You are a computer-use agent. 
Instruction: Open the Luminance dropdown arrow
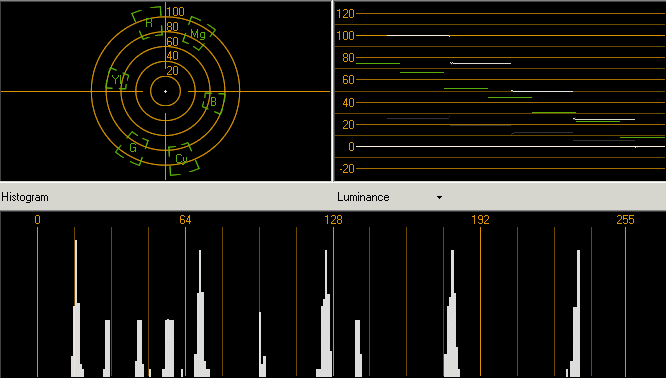tap(439, 197)
